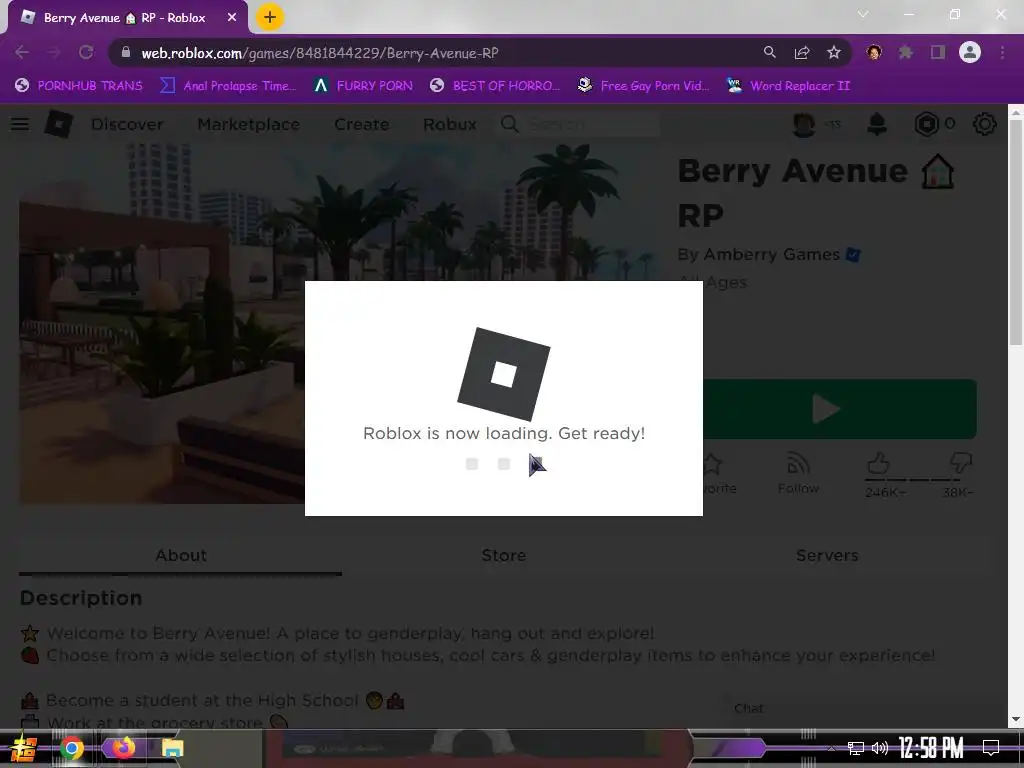
Task: Follow the Berry Avenue game
Action: (798, 474)
